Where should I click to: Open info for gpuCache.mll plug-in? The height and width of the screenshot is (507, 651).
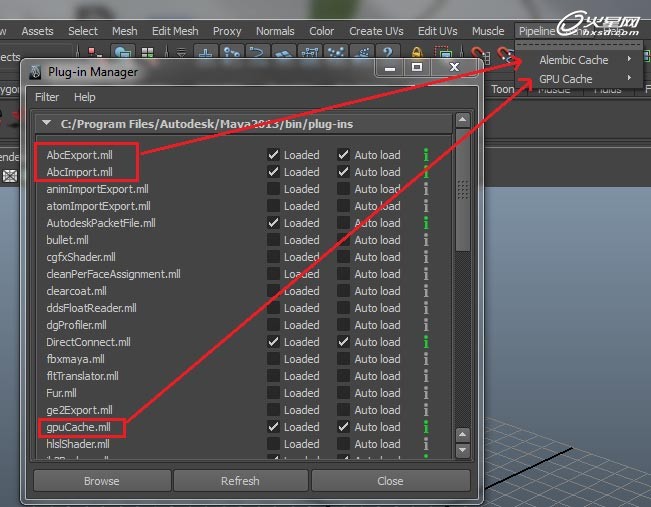point(426,427)
